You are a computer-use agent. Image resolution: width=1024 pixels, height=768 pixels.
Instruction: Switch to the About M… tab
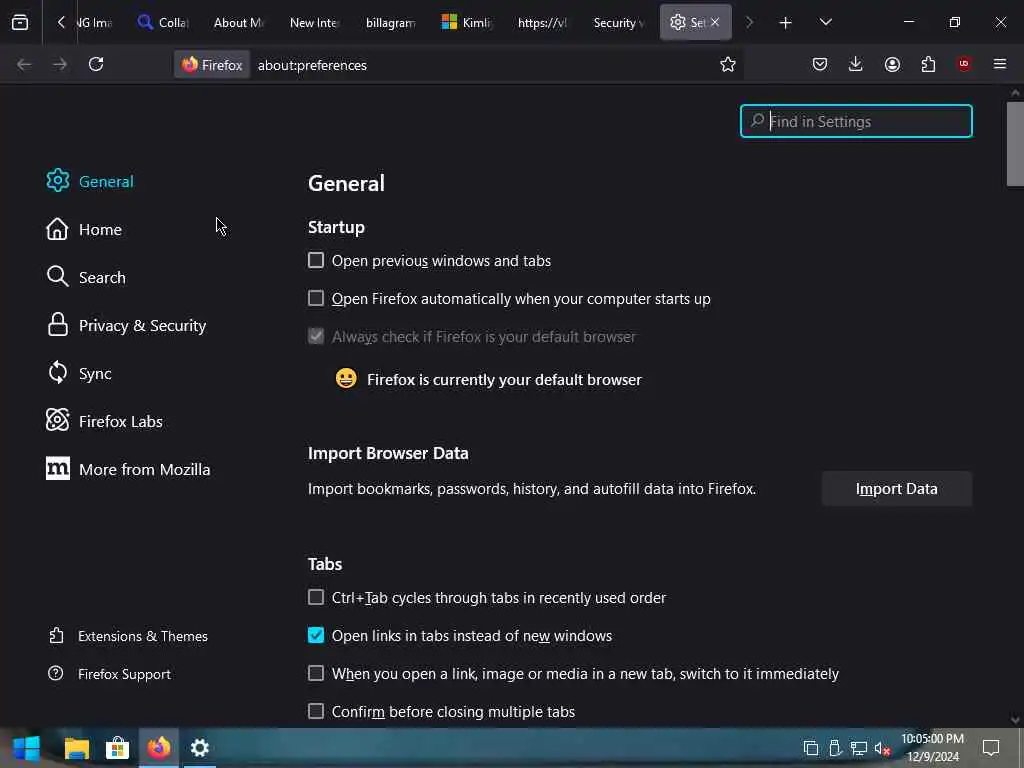pyautogui.click(x=238, y=22)
